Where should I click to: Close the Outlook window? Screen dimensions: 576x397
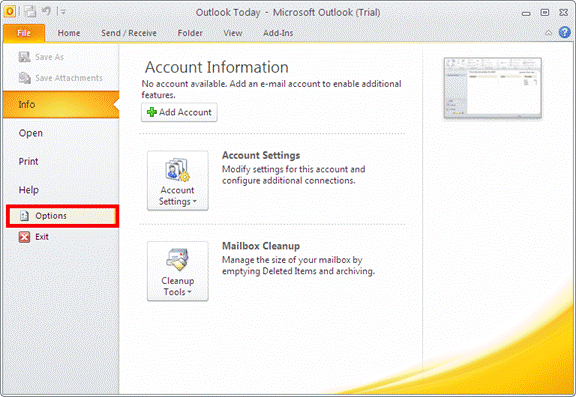click(564, 12)
